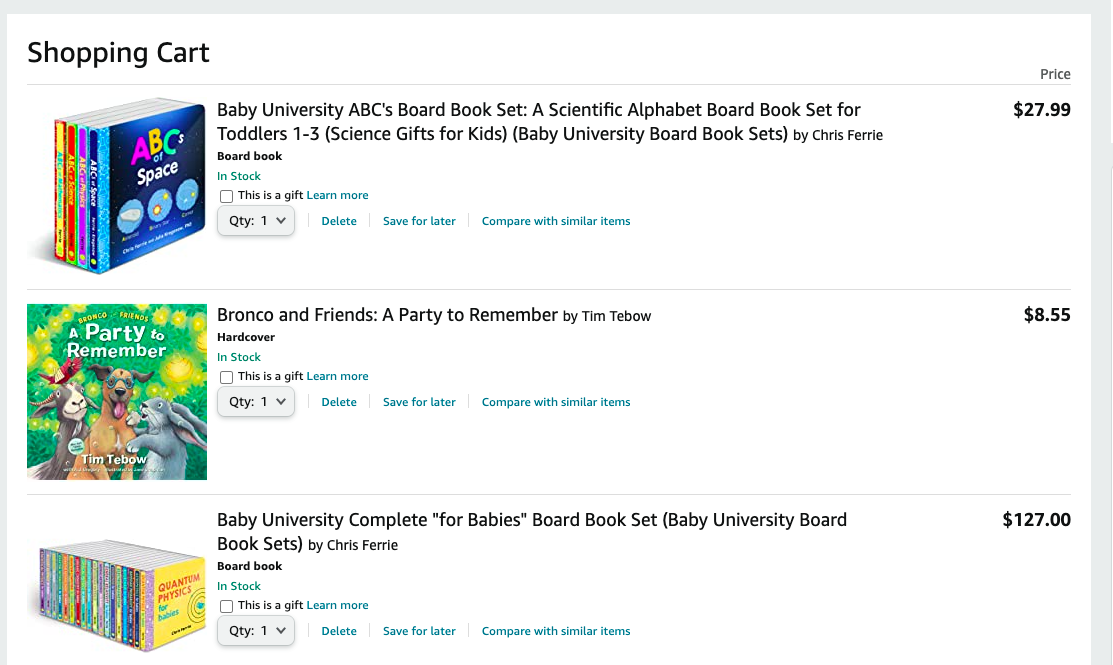Delete Baby University ABC's Board Book Set
Viewport: 1113px width, 665px height.
click(339, 221)
